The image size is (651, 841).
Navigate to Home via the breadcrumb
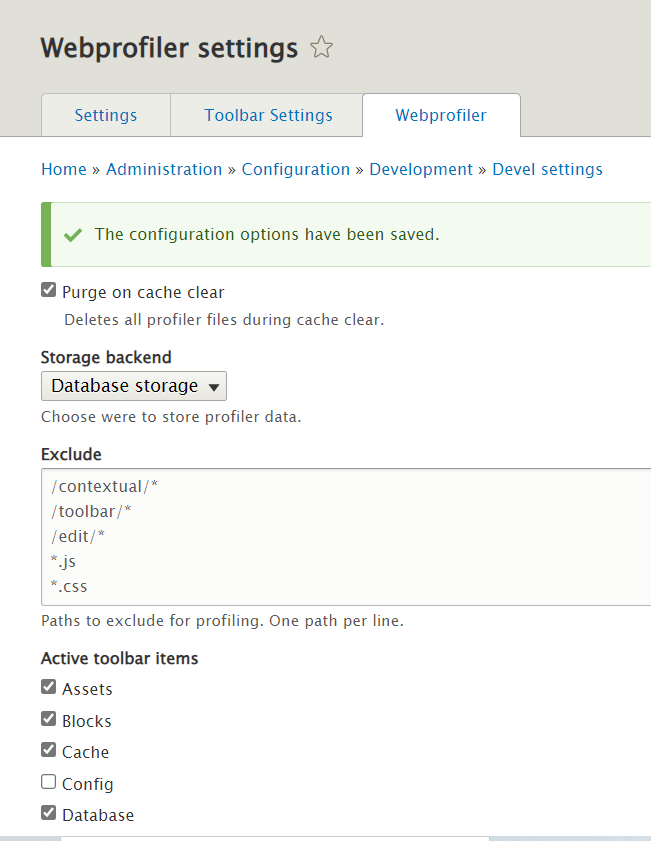point(63,169)
